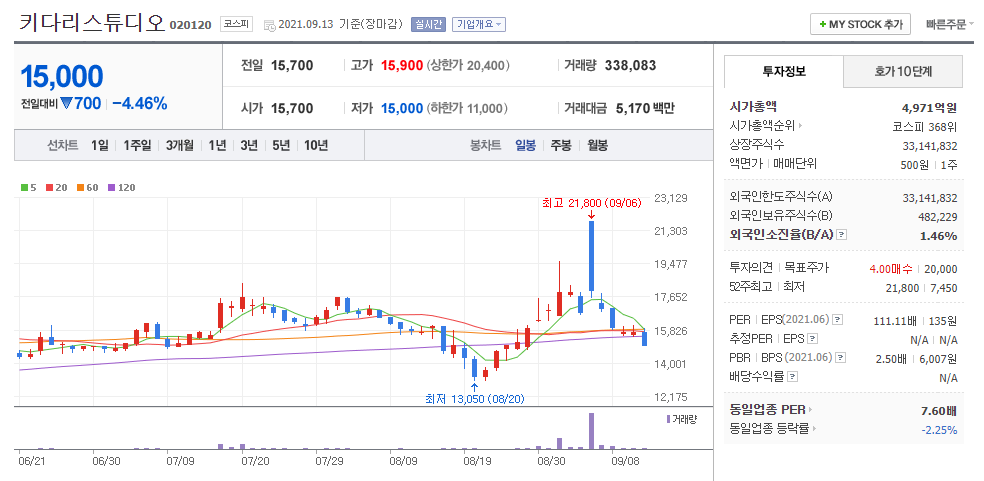The width and height of the screenshot is (984, 481).
Task: Select the 10년 line chart period
Action: (316, 146)
